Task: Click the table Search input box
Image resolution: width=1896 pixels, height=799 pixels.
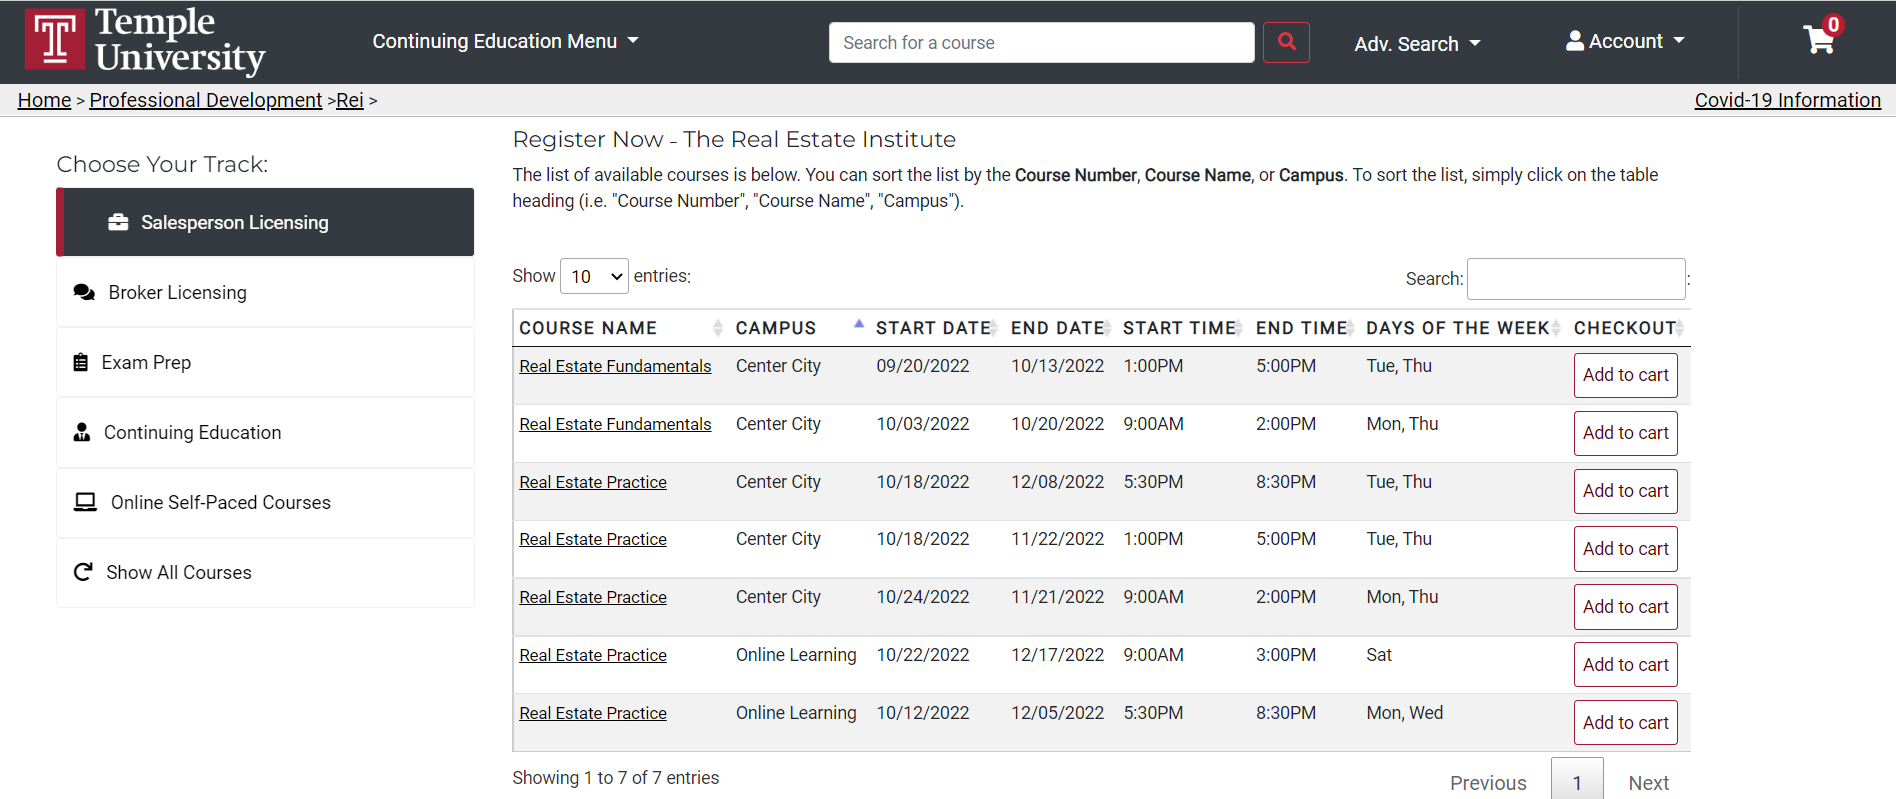Action: 1576,279
